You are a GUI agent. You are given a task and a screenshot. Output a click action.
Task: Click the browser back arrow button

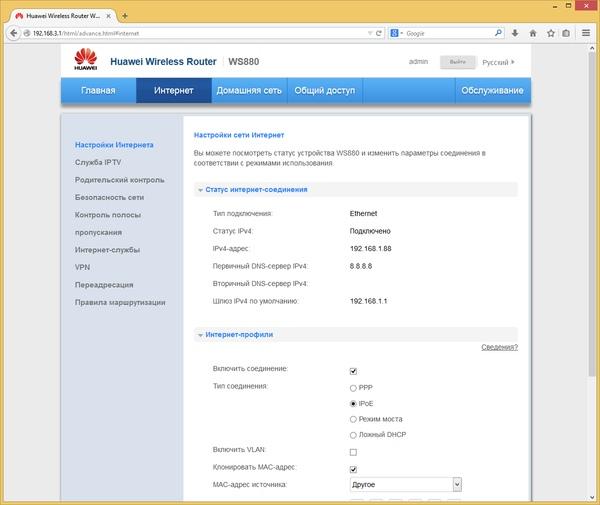(x=13, y=33)
